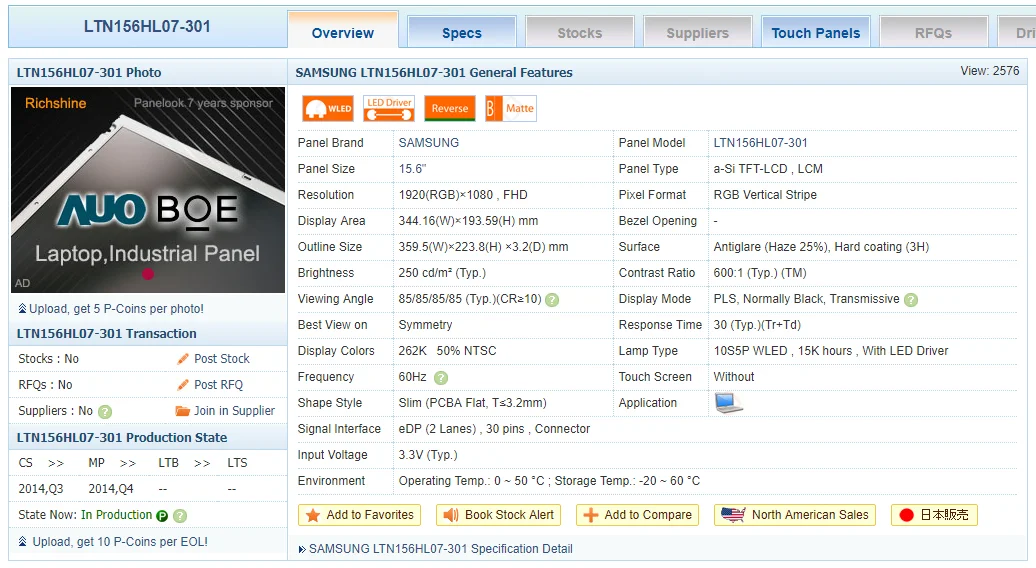This screenshot has height=568, width=1036.
Task: Click the folder icon beside Join in Supplier
Action: (182, 411)
